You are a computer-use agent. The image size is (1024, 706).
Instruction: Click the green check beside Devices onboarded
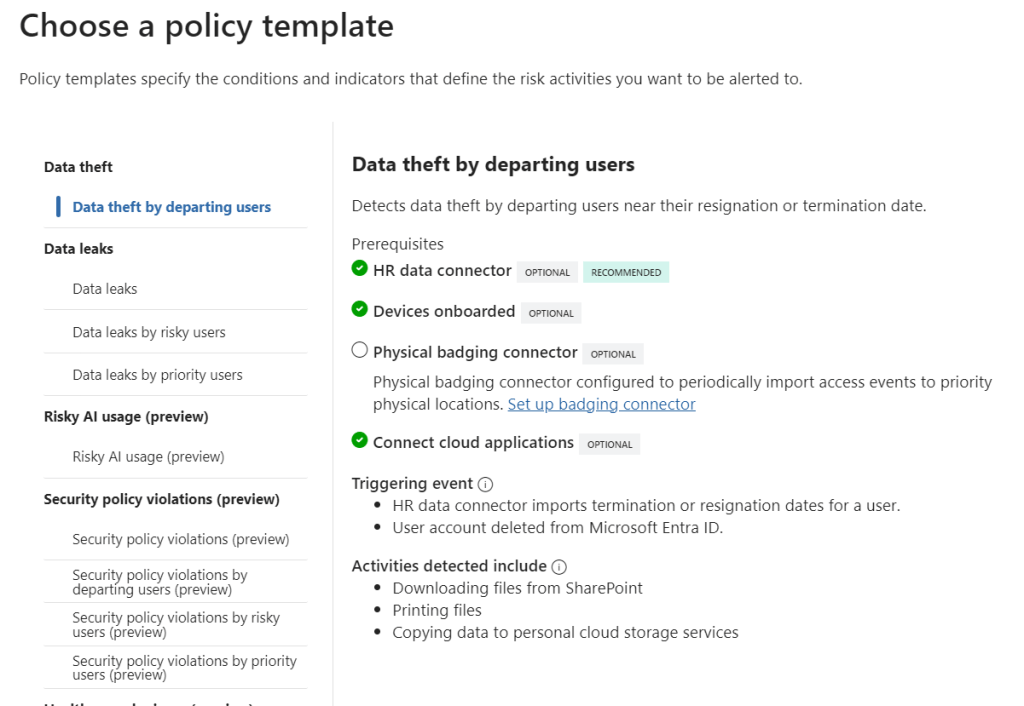360,311
